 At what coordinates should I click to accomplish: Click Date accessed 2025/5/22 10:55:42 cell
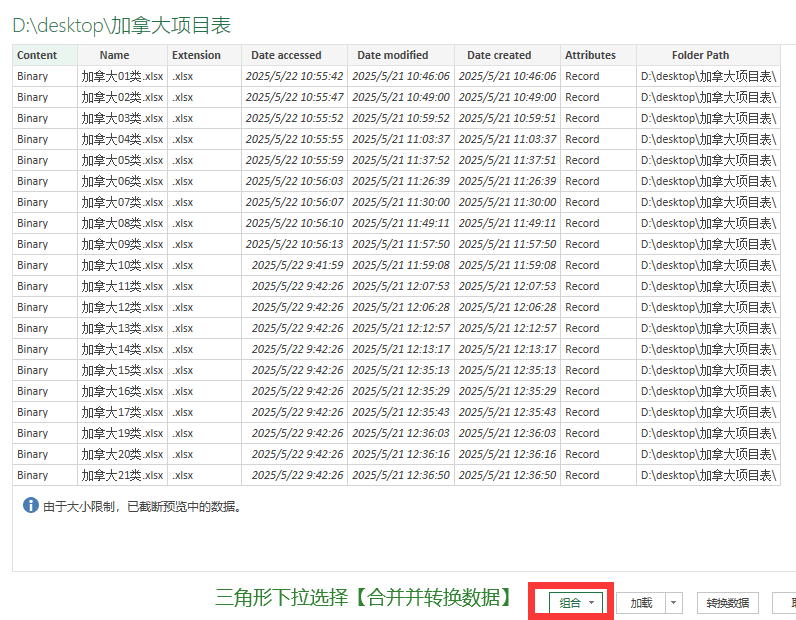tap(294, 76)
